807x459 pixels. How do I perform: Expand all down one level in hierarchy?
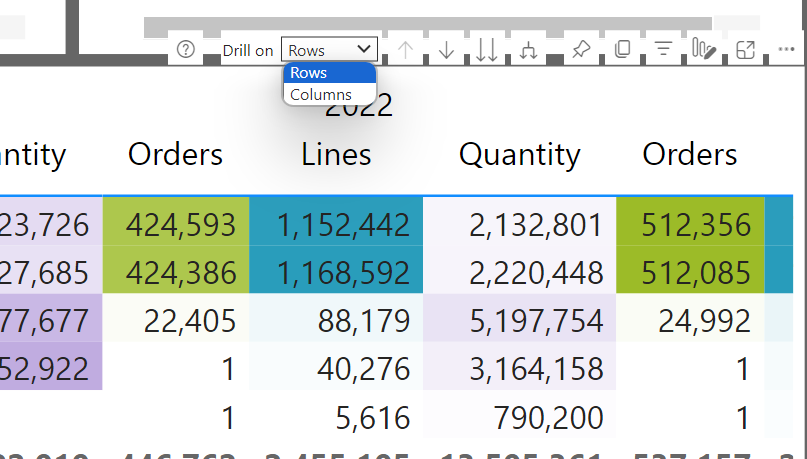[530, 50]
